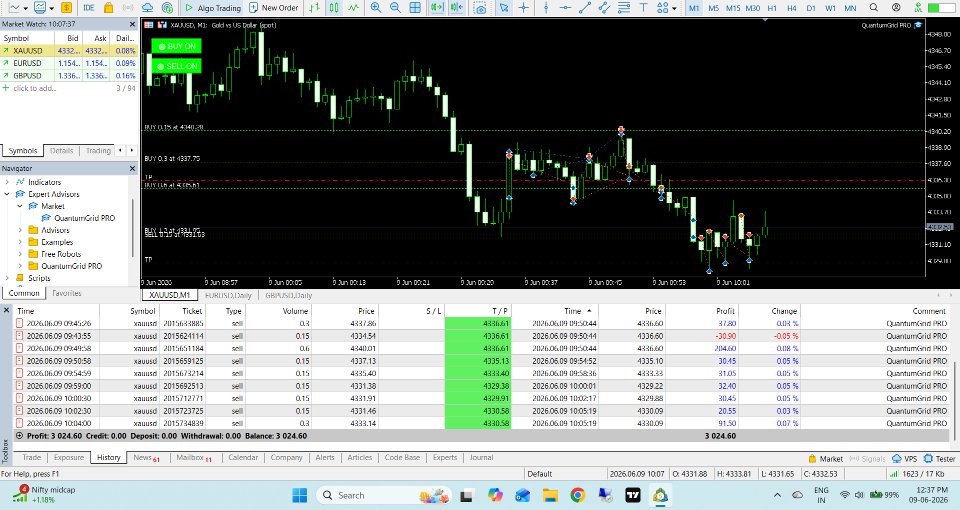Expand the Examples folder
Screen dimensions: 960x510
point(20,242)
